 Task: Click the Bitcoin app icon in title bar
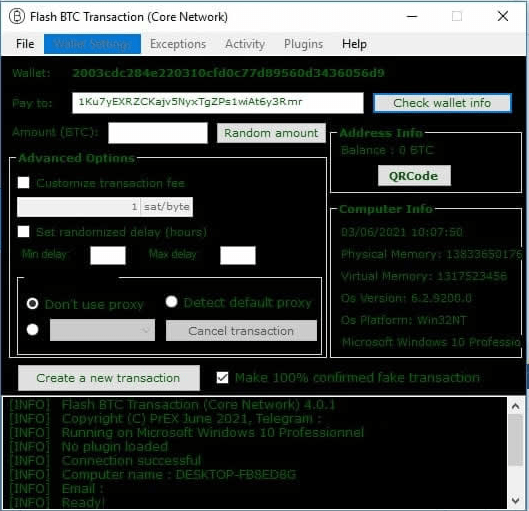[x=17, y=16]
